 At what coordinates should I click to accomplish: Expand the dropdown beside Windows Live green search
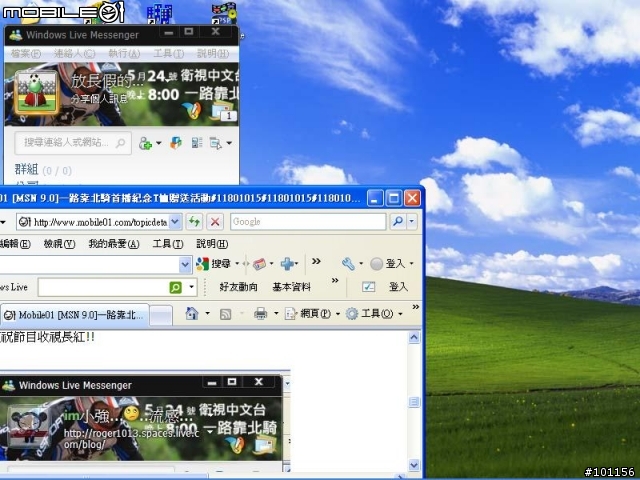point(191,287)
